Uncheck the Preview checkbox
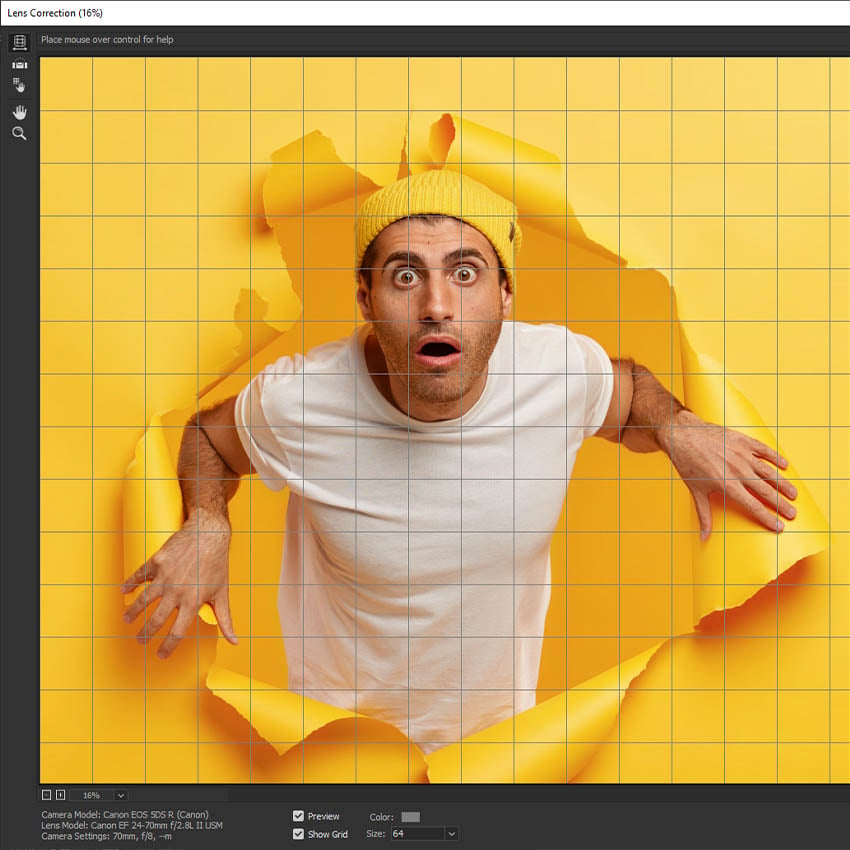The image size is (850, 850). point(298,816)
